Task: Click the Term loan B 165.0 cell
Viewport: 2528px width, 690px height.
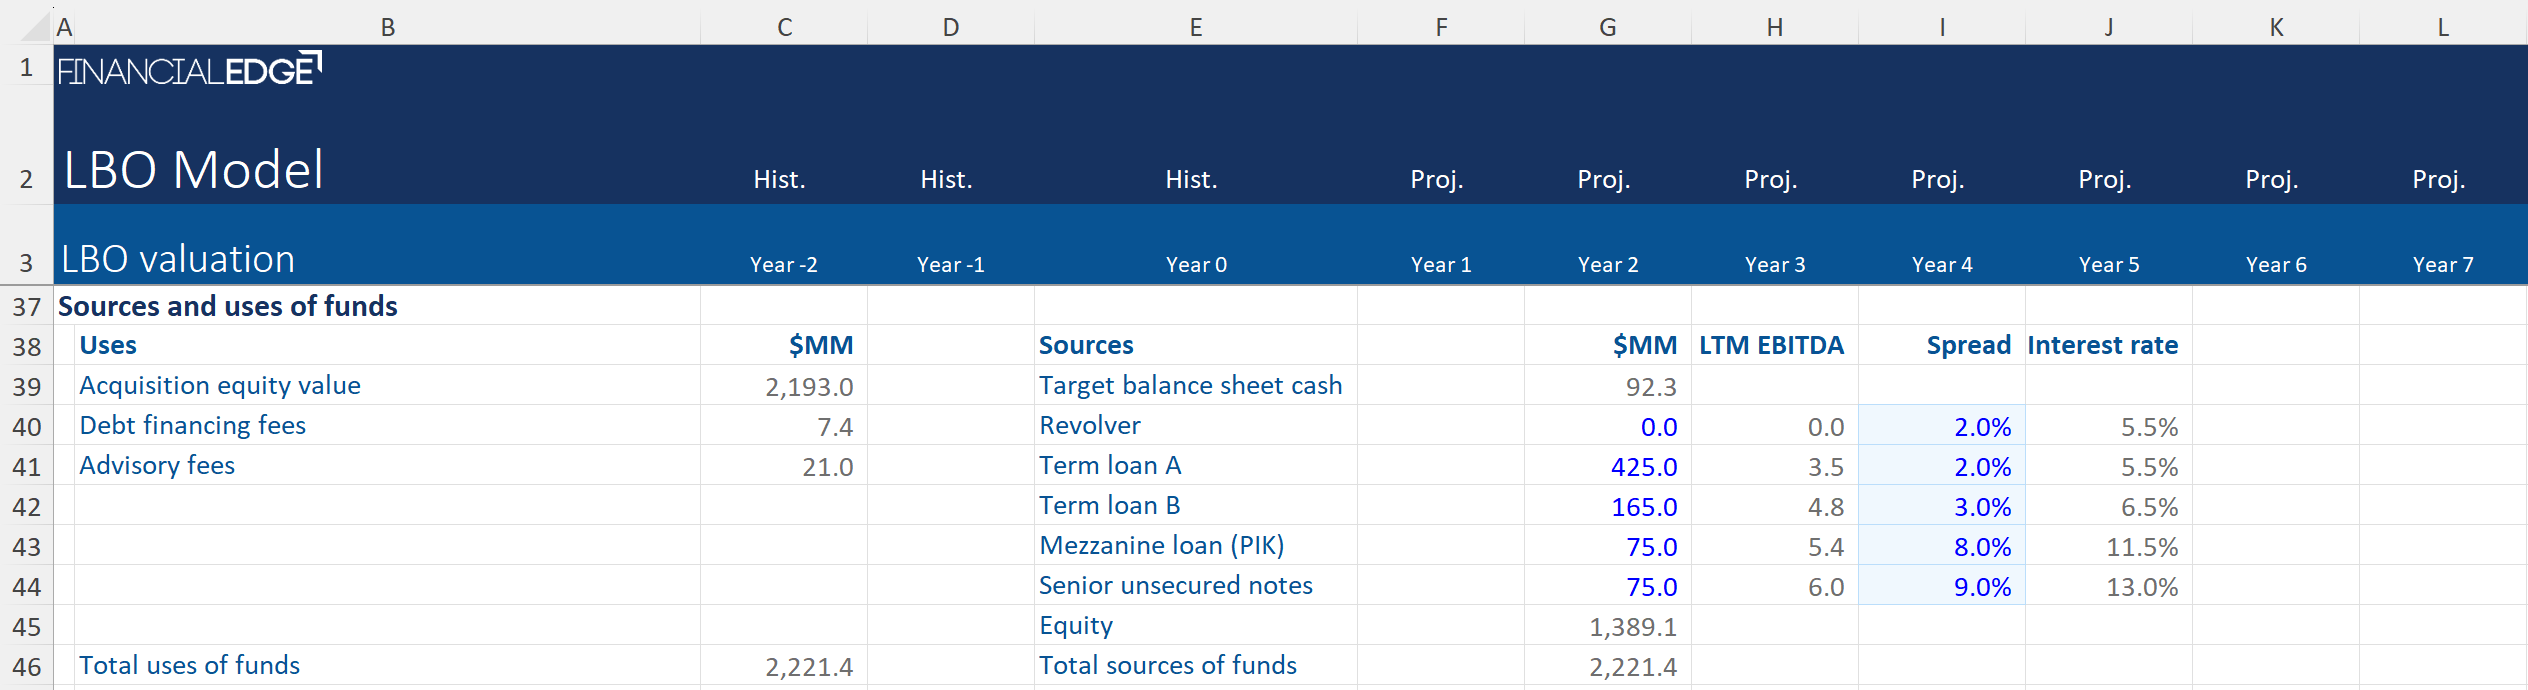Action: (x=1607, y=507)
